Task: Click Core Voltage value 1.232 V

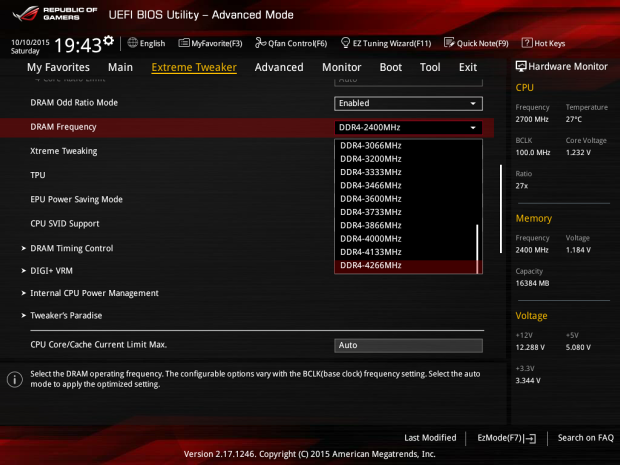Action: 578,152
